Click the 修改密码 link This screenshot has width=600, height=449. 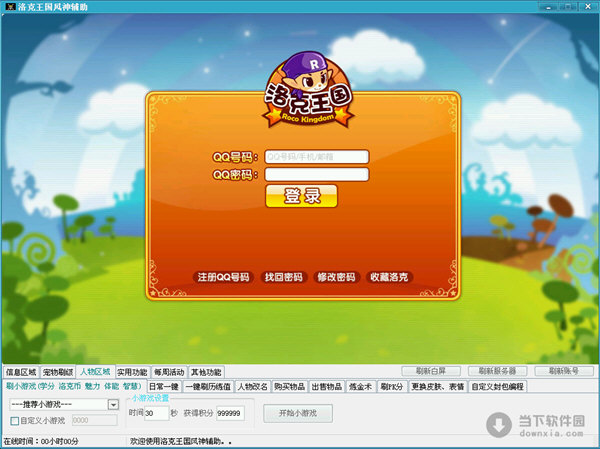(336, 277)
